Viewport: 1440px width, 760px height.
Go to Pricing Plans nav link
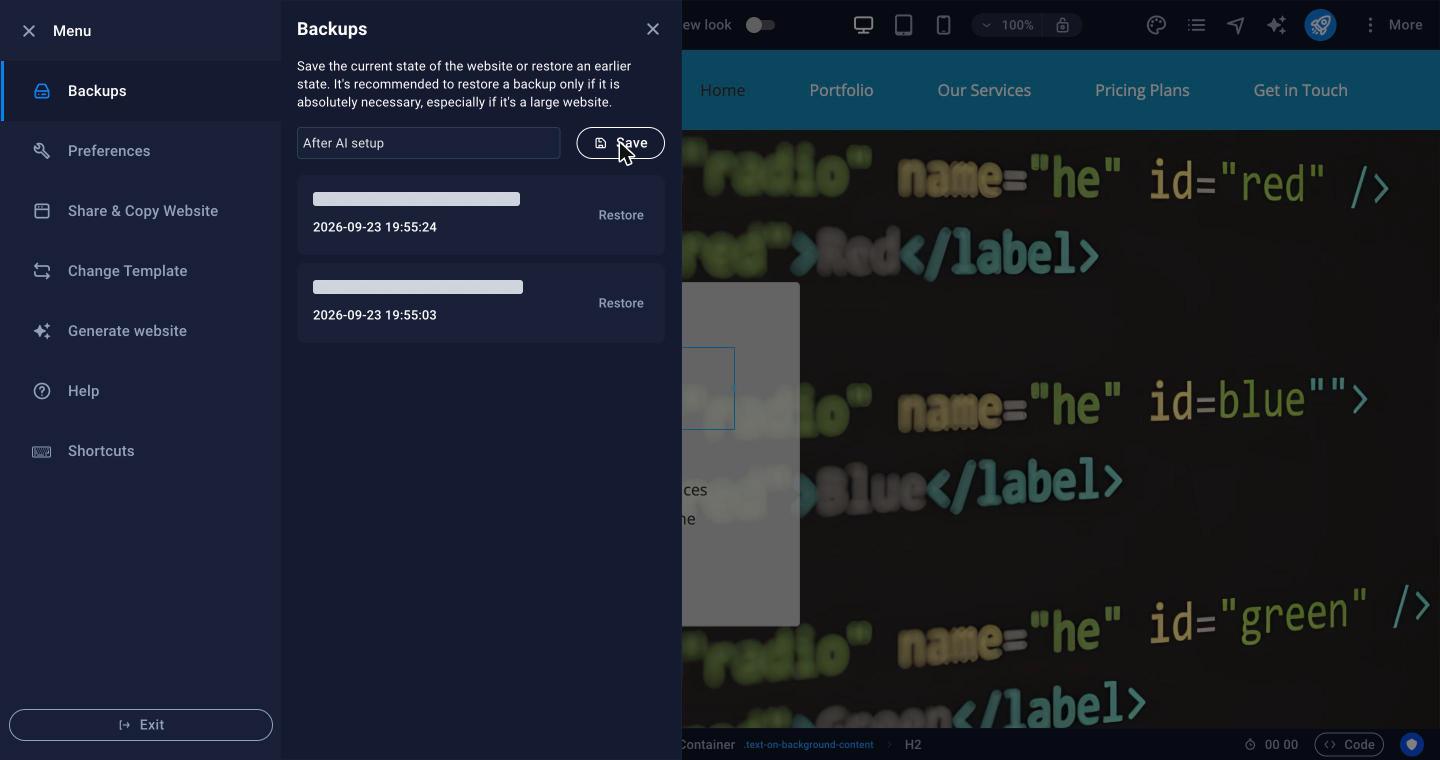click(x=1142, y=90)
